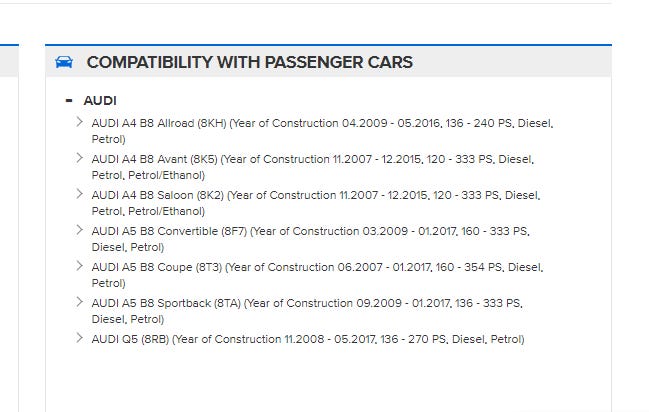Viewport: 649px width, 412px height.
Task: Click the AUDI brand label
Action: click(x=100, y=101)
